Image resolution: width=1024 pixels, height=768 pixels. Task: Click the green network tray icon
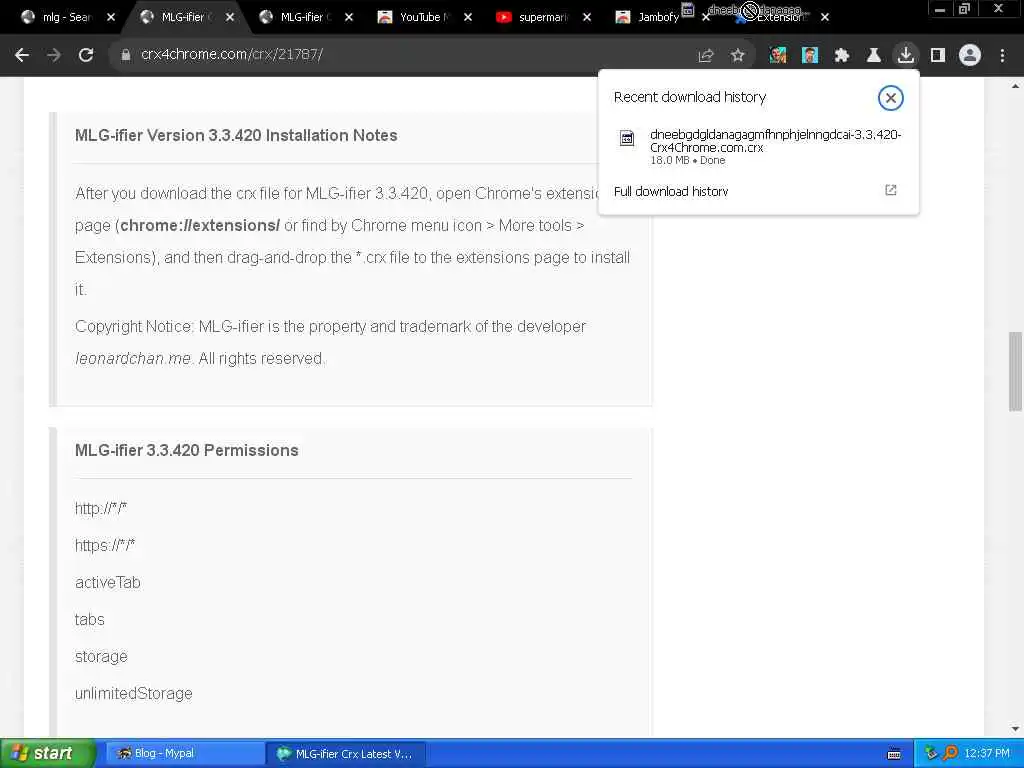point(931,753)
